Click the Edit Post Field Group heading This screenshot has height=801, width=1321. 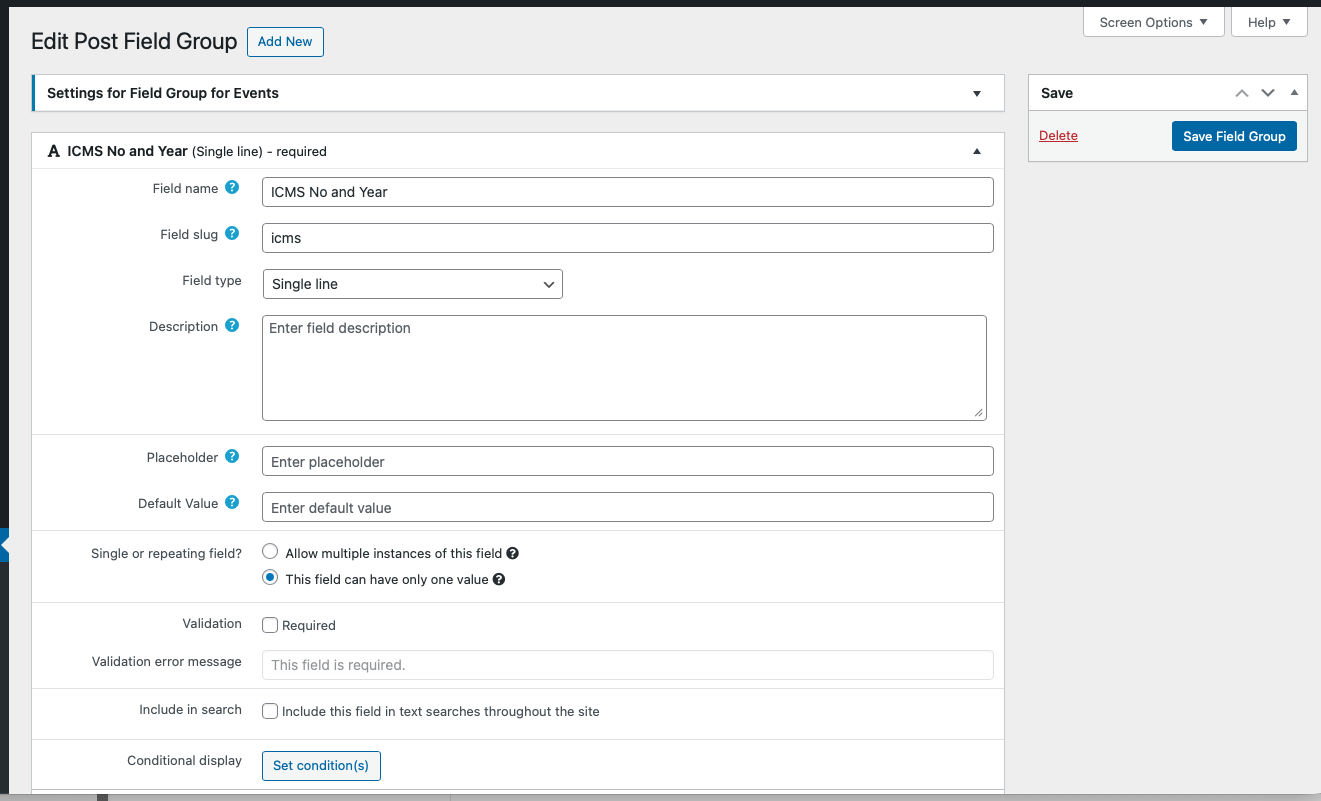(x=134, y=41)
